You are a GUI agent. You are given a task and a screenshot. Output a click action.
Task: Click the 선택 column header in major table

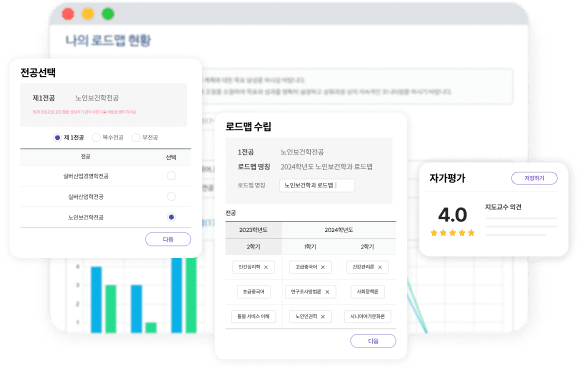click(171, 158)
